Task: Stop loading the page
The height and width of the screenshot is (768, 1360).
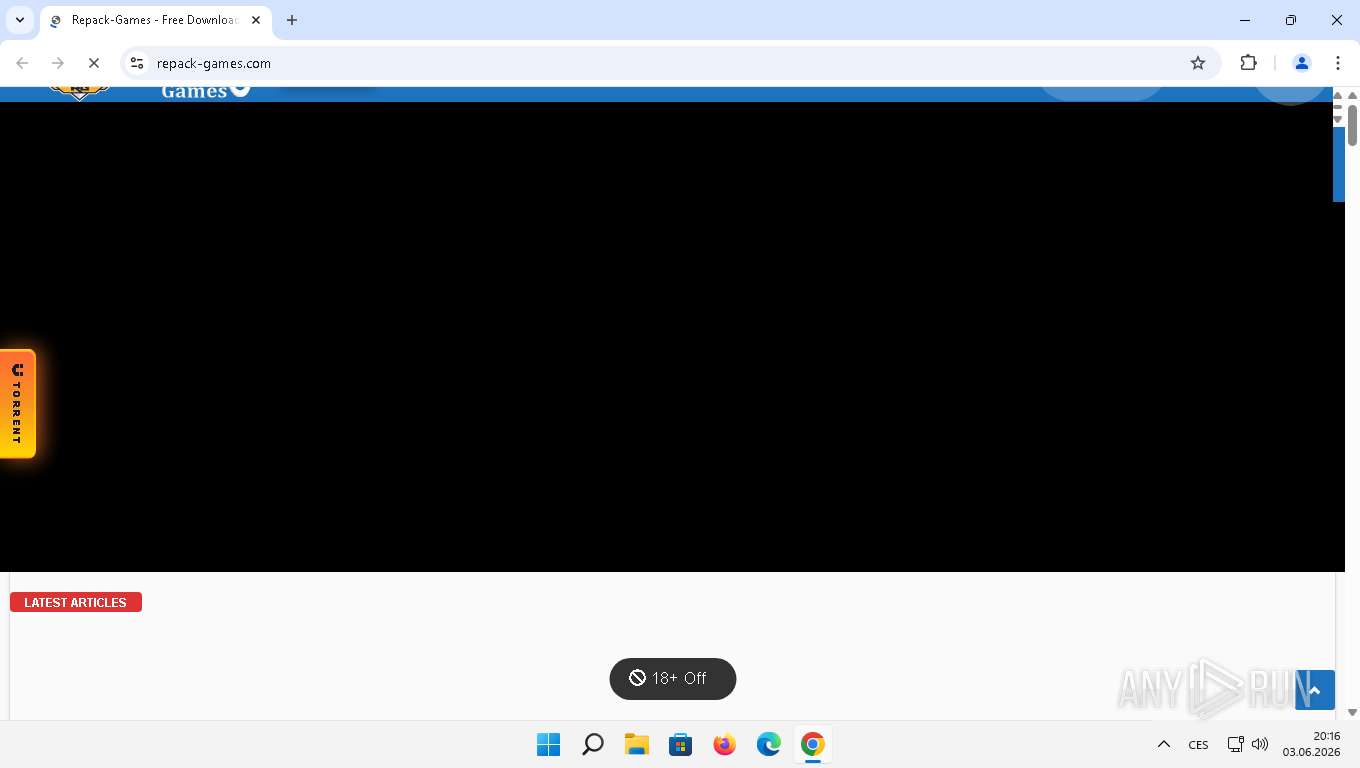Action: [93, 63]
